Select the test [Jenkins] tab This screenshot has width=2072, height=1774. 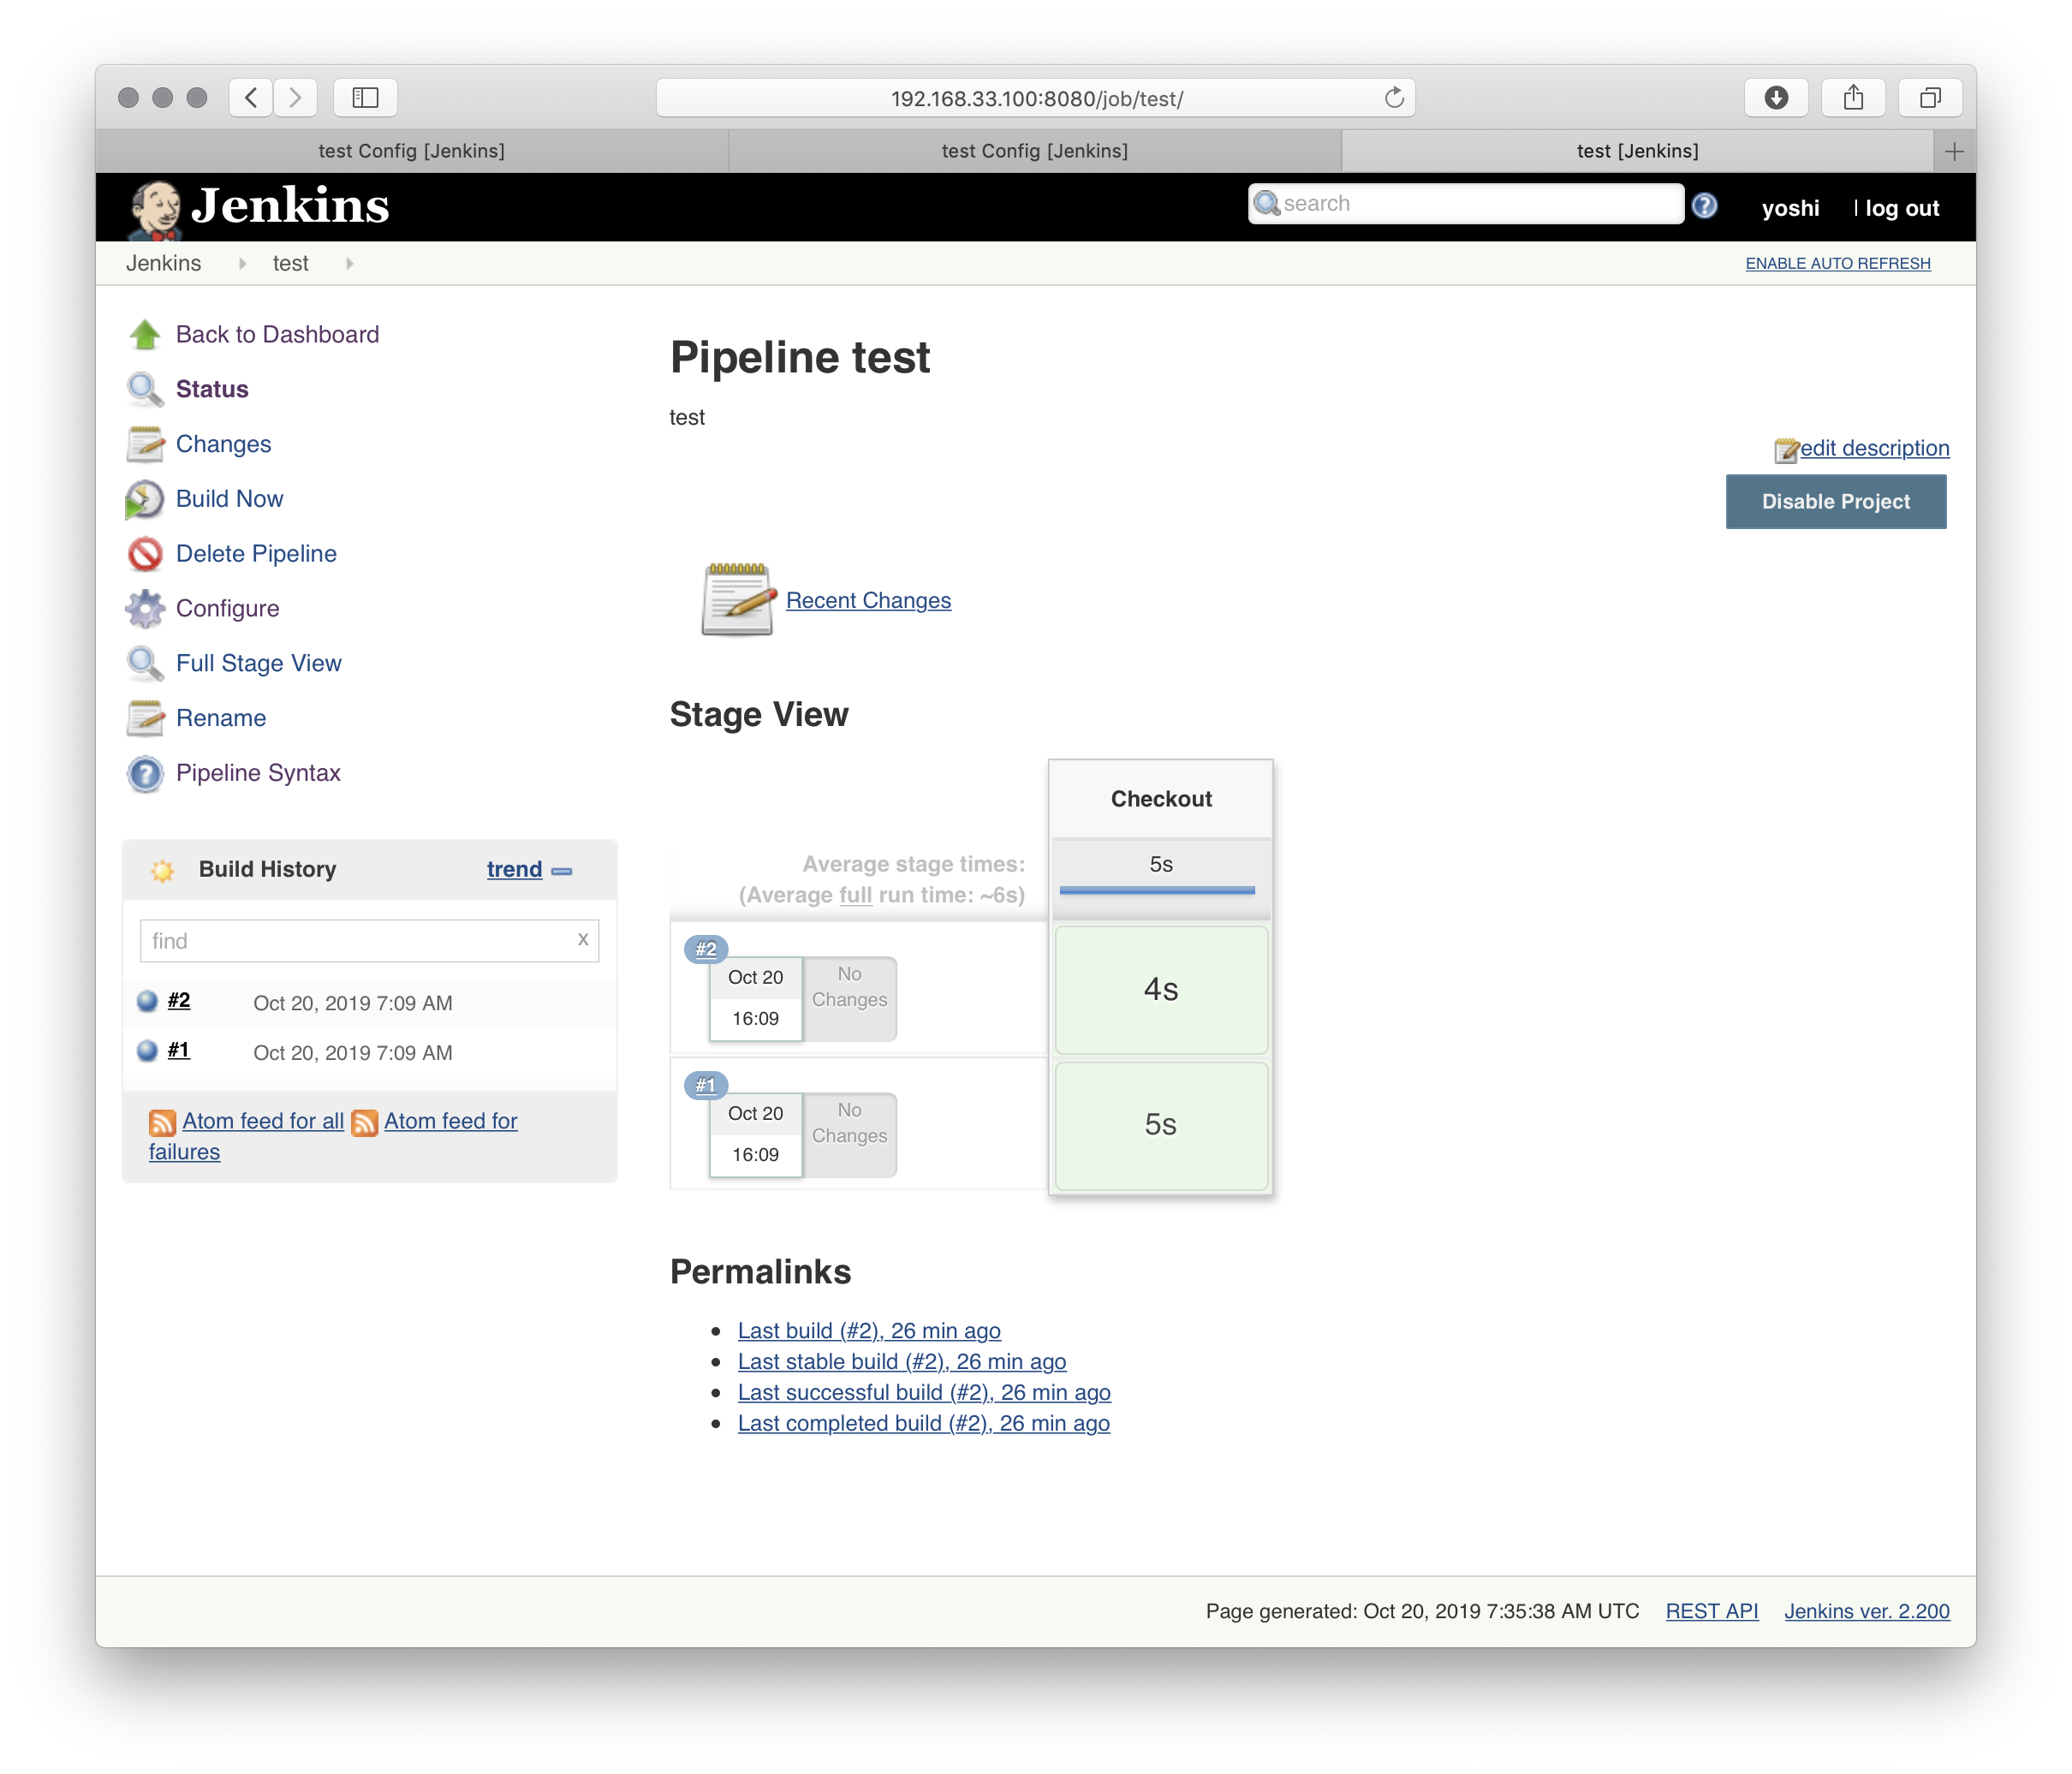click(1638, 151)
